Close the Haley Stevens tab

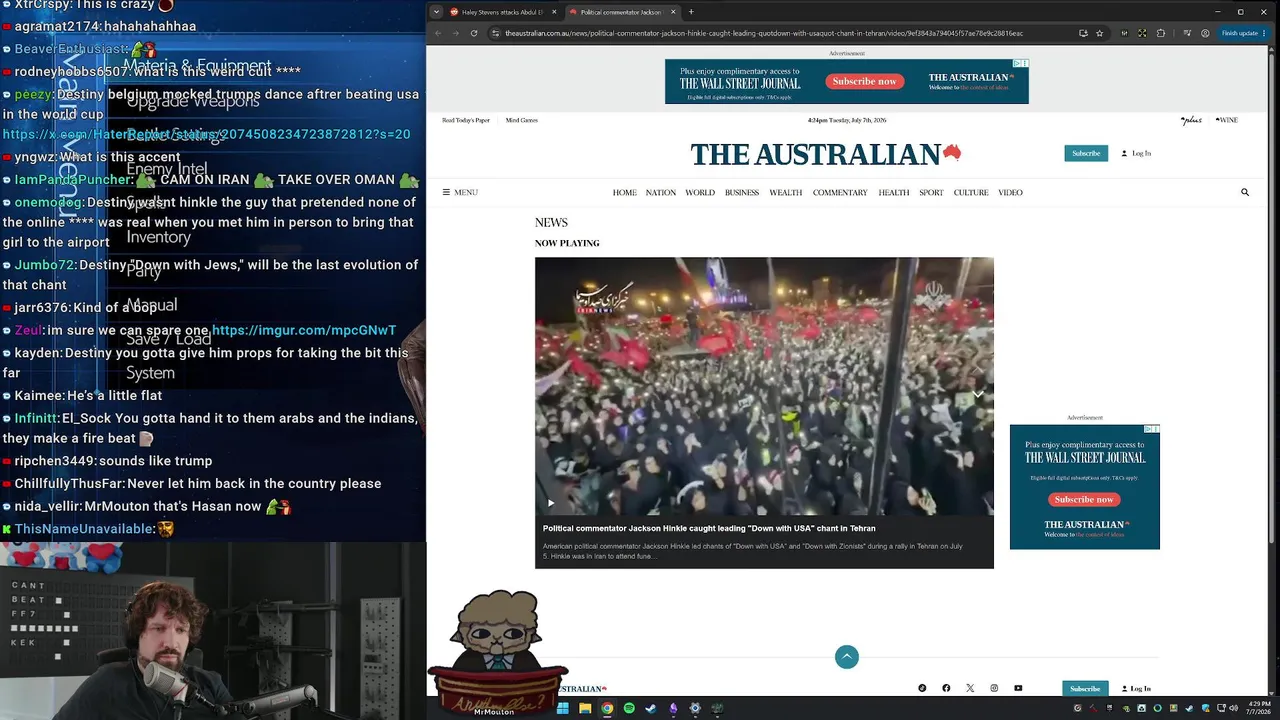pyautogui.click(x=554, y=12)
